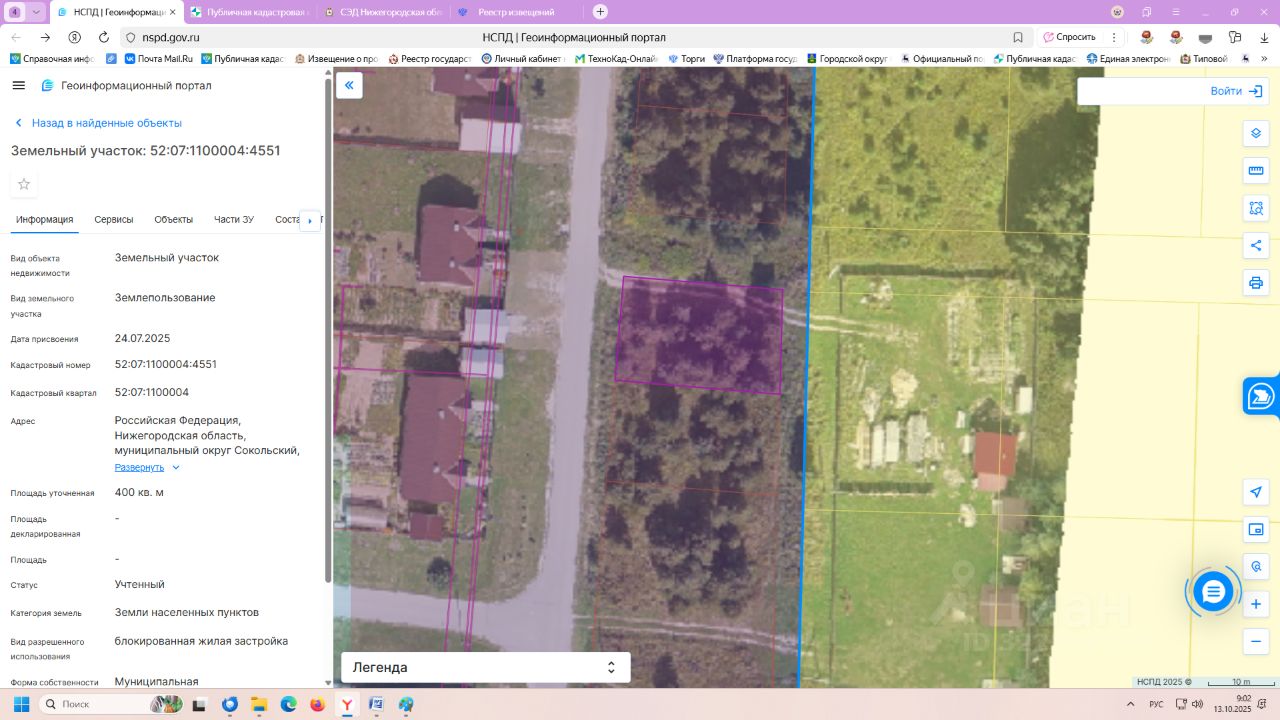Select the Информация tab

[45, 220]
